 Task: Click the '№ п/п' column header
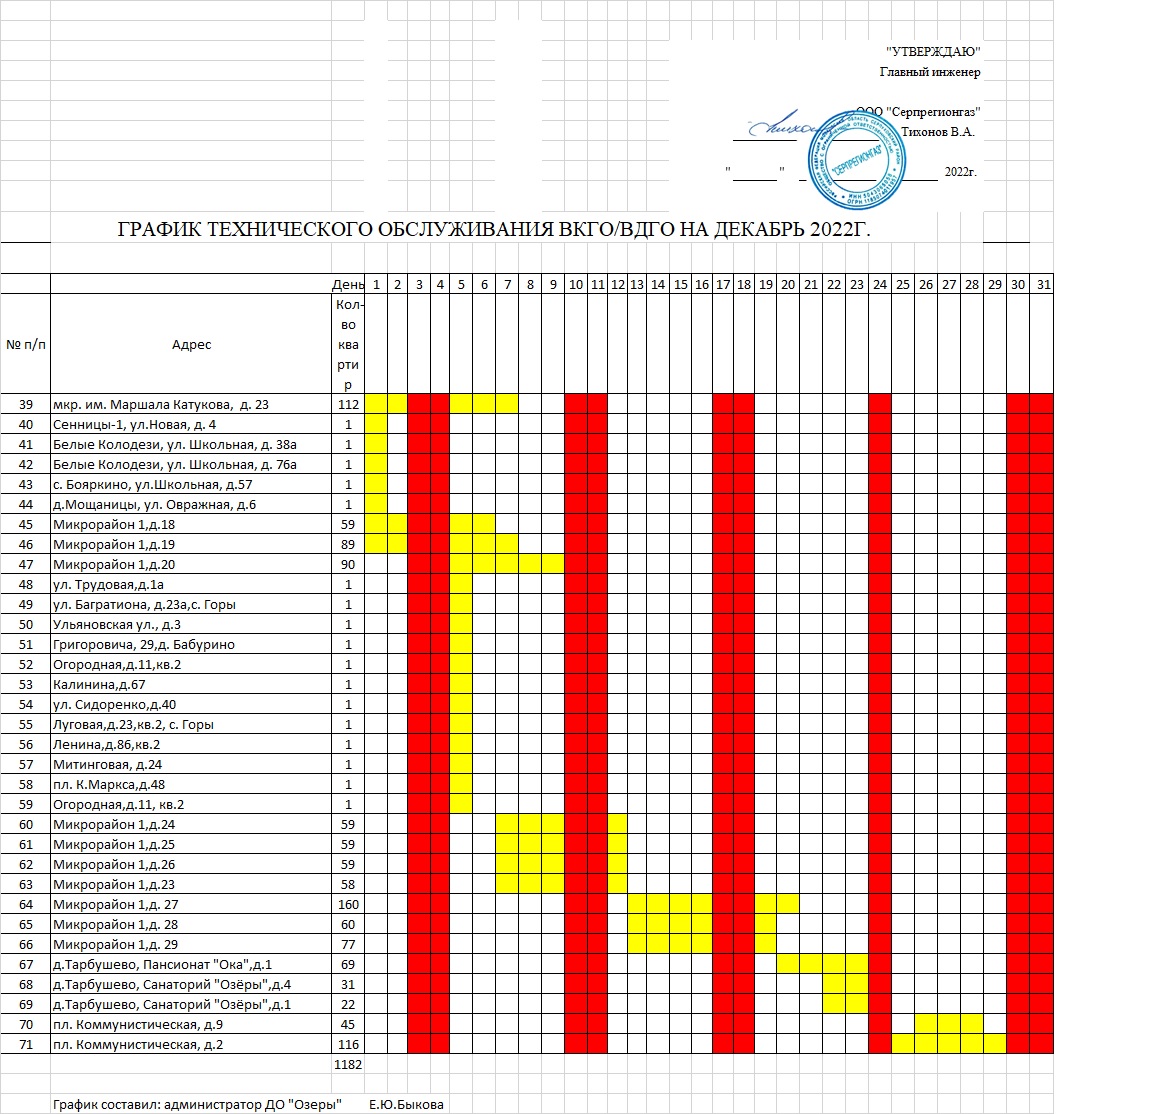[26, 345]
